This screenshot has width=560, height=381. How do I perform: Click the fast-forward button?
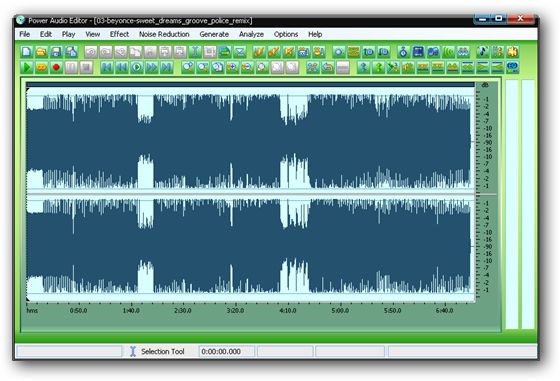pos(151,67)
